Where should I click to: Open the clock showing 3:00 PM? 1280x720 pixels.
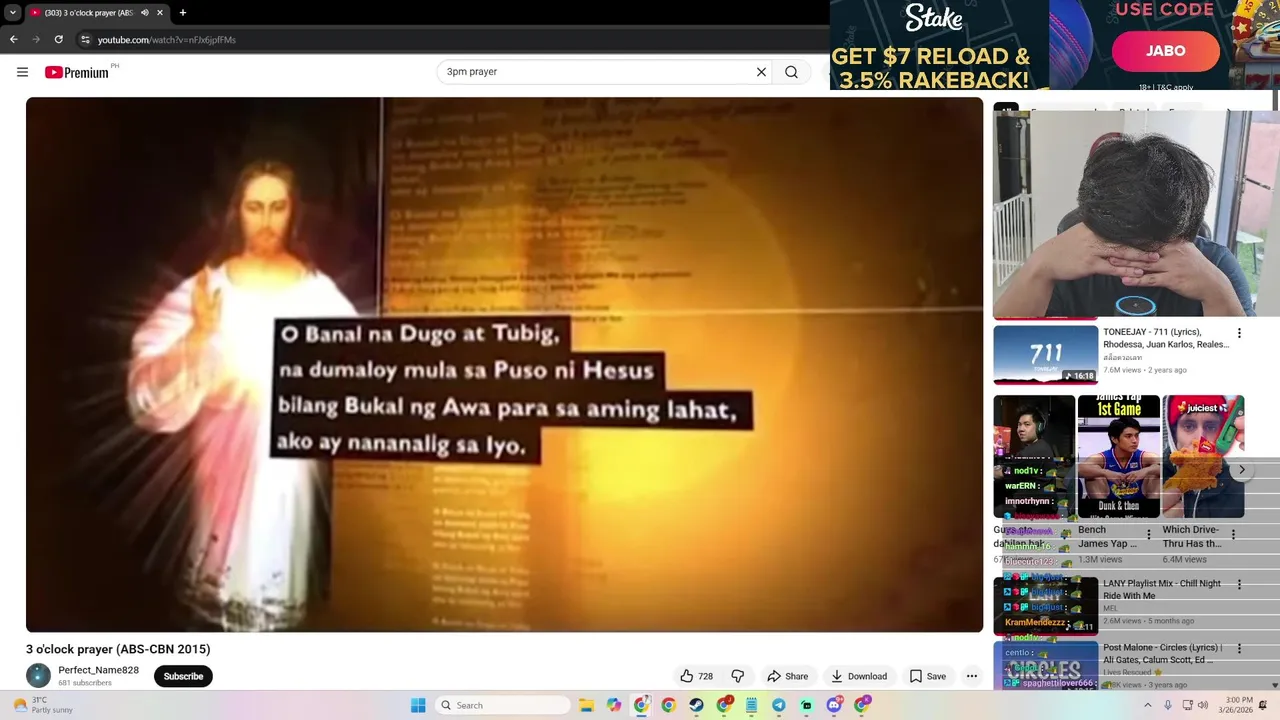[x=1238, y=705]
